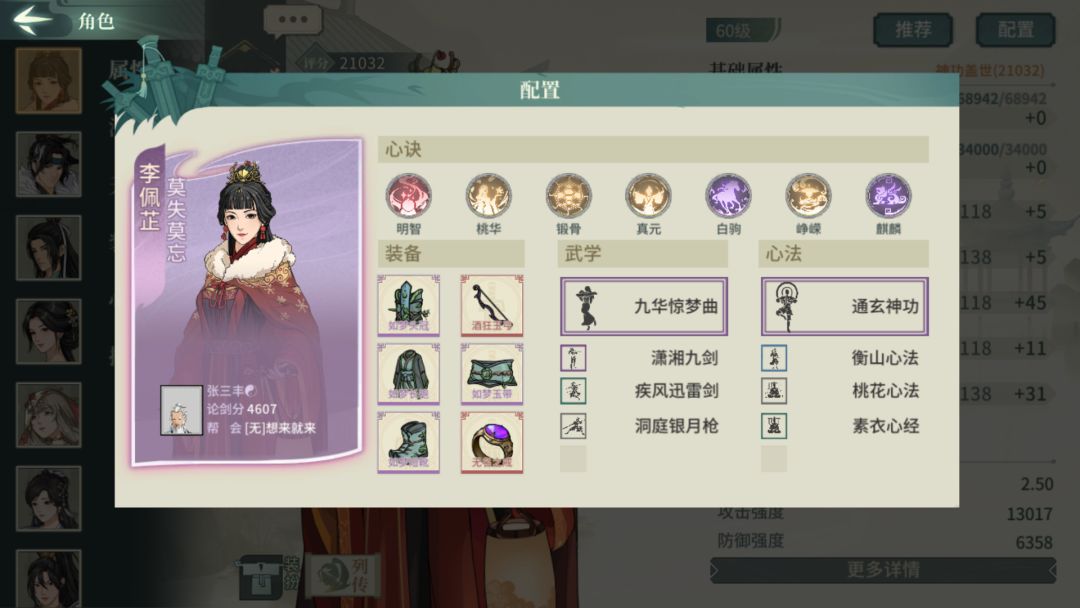
Task: Select the 真元 mantra icon
Action: (x=648, y=196)
